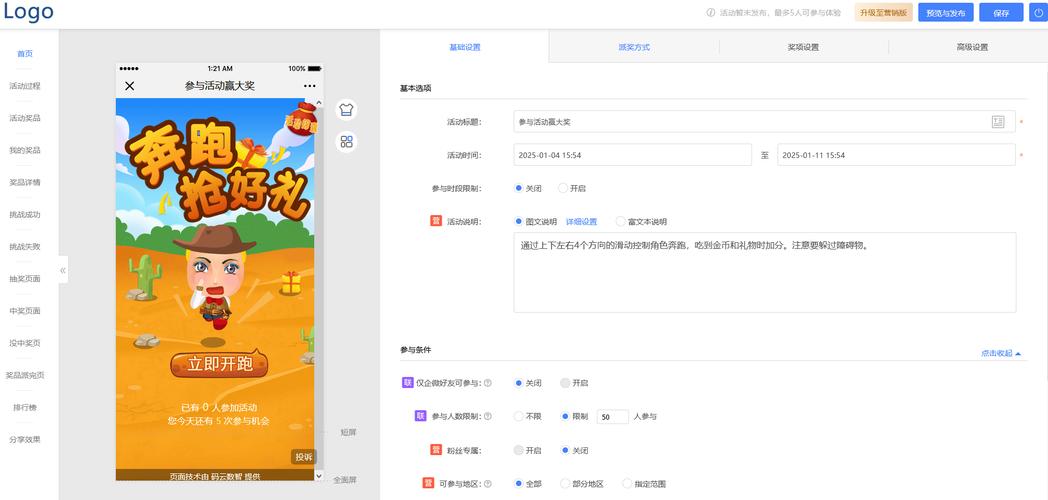Open the four-squares module icon beside preview
1048x500 pixels.
coord(346,142)
